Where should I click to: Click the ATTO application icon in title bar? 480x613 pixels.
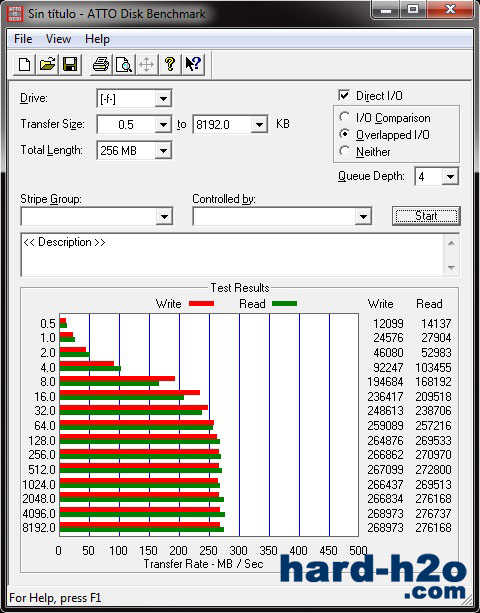pos(15,14)
